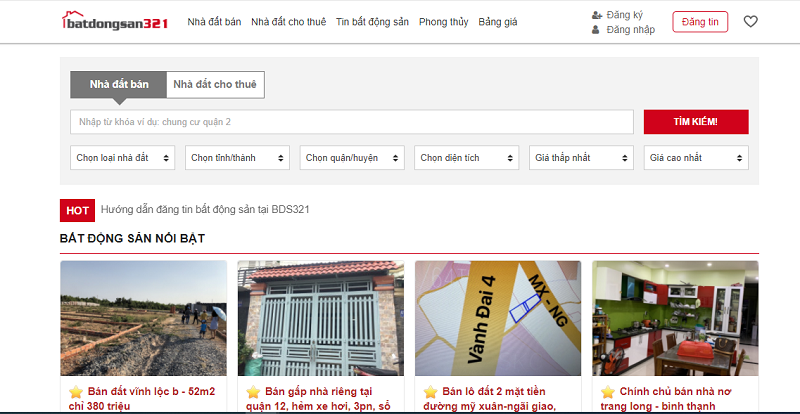Click the green kitchen interior thumbnail

point(675,318)
